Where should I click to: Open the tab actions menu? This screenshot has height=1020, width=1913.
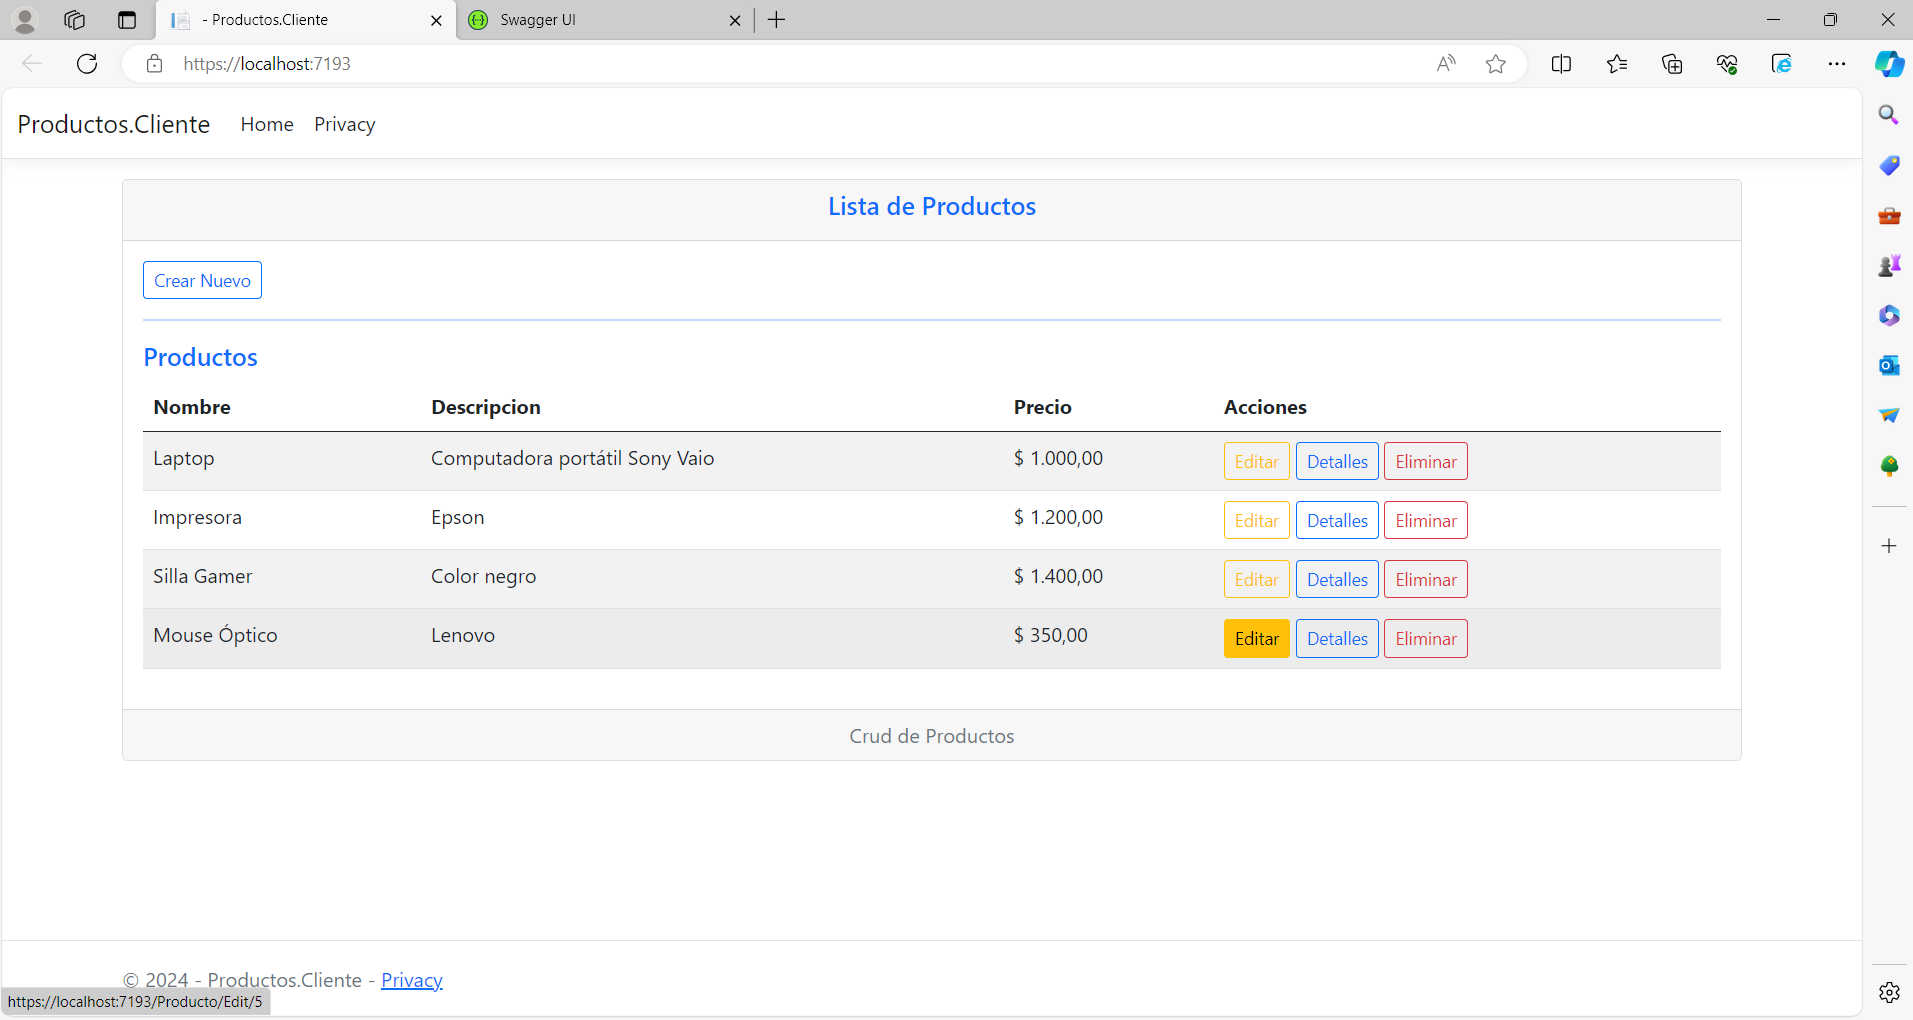point(126,20)
